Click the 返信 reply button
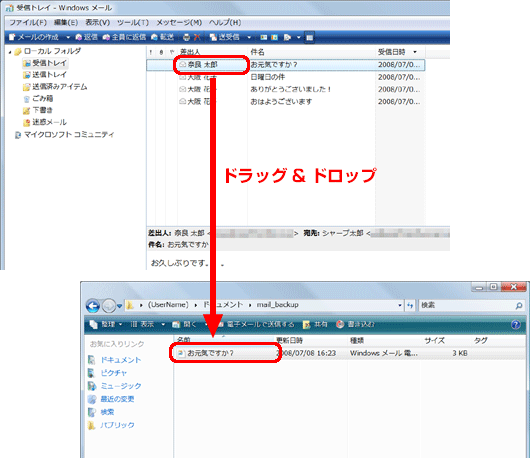Image resolution: width=530 pixels, height=458 pixels. tap(87, 37)
